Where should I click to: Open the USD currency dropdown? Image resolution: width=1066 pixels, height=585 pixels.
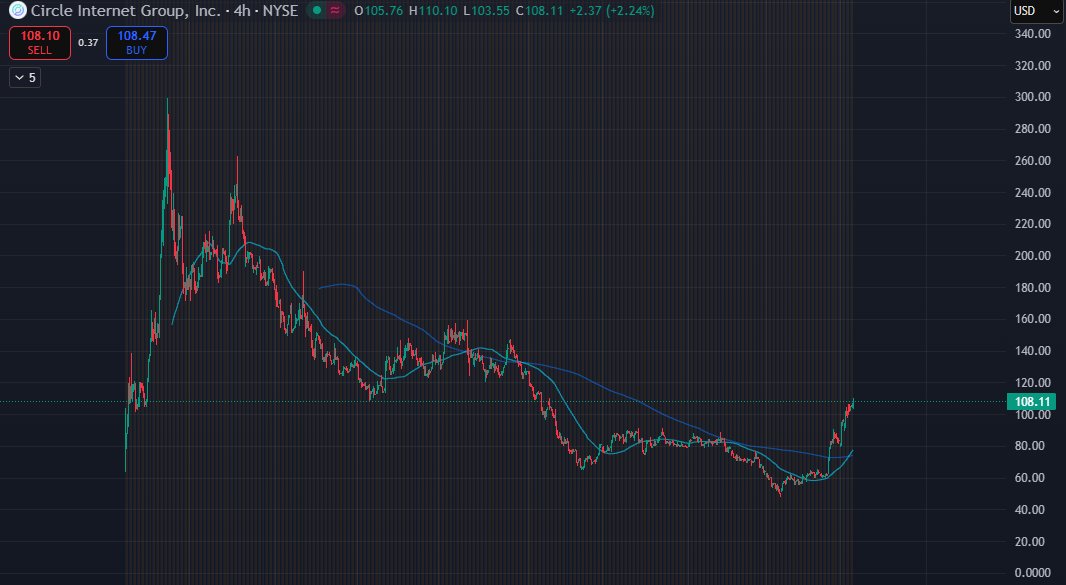[1037, 11]
